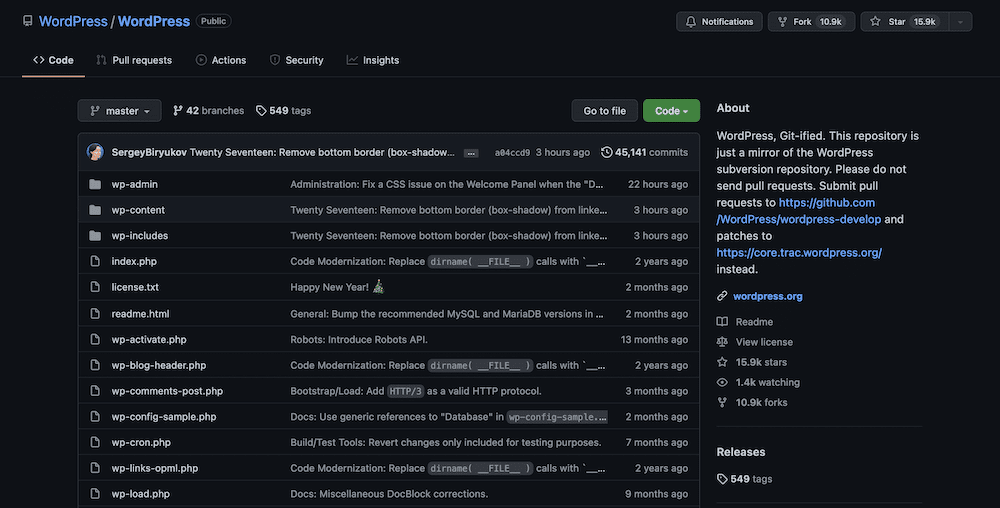Click the file icon next to wp-activate.php
The width and height of the screenshot is (1000, 508).
pyautogui.click(x=95, y=340)
